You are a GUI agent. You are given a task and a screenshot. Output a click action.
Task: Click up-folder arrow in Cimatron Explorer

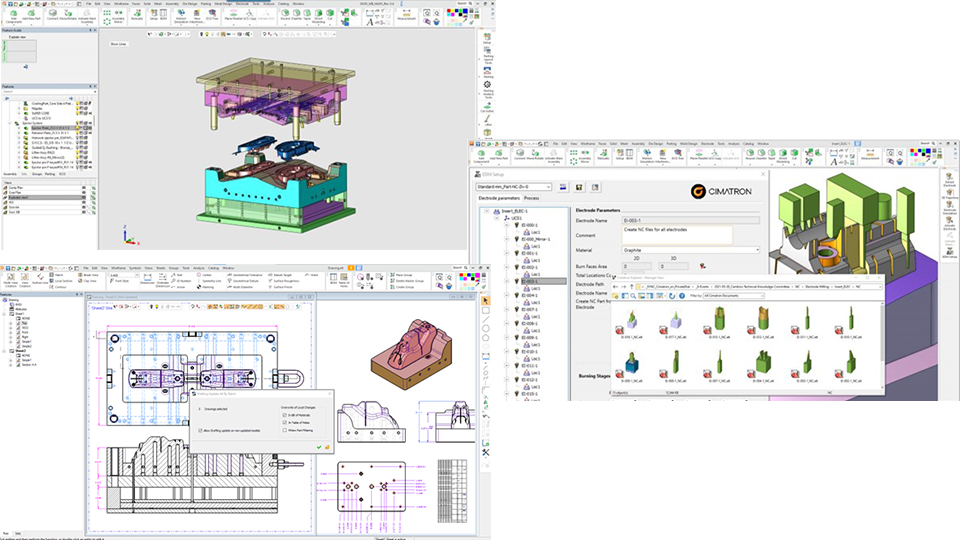coord(632,287)
